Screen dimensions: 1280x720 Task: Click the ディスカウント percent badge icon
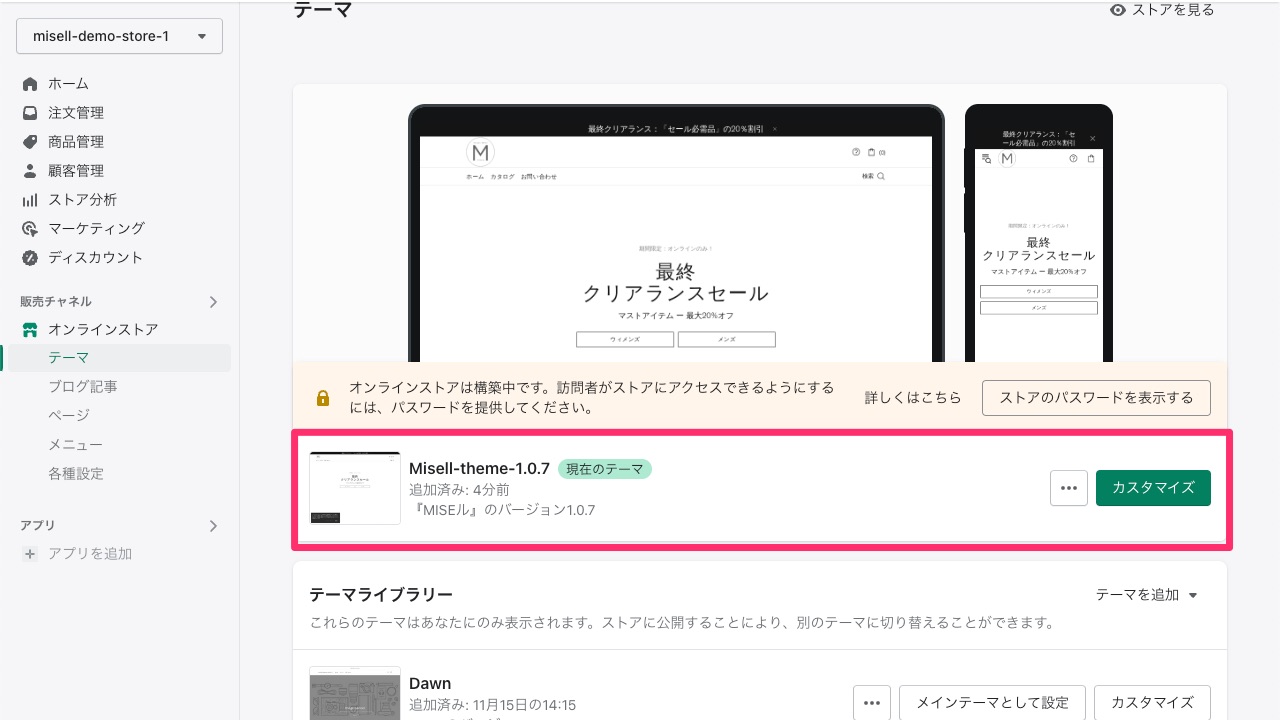(x=30, y=258)
